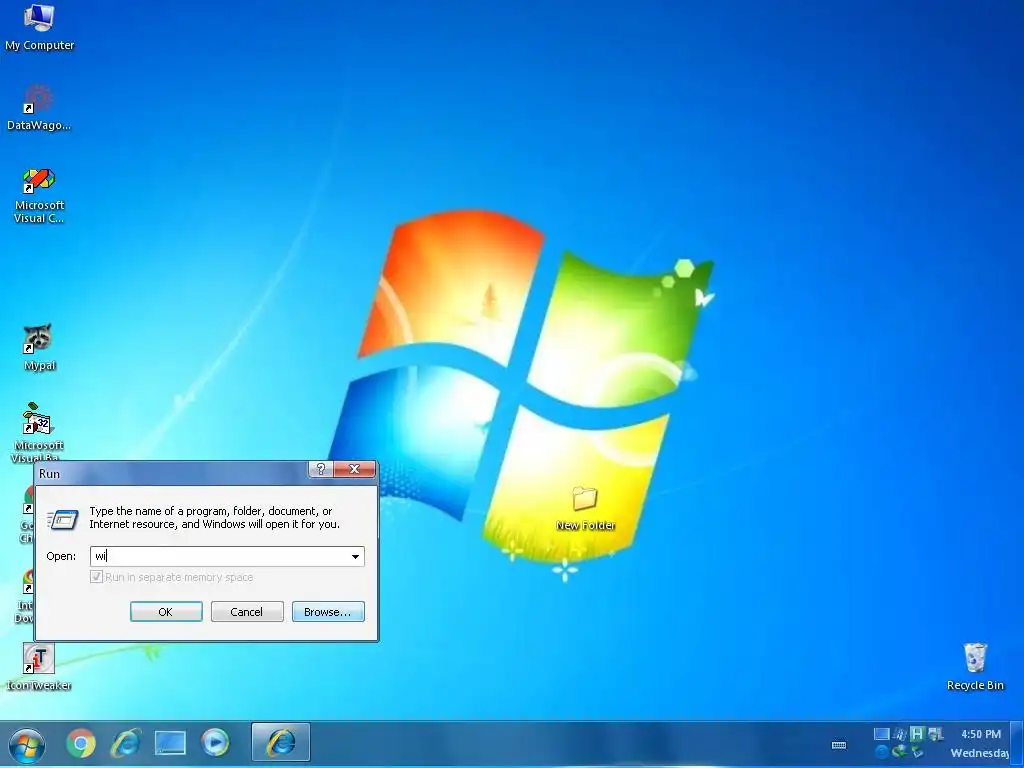Click the Show Desktop strip at taskbar end
Screen dimensions: 1024x768
(x=1017, y=744)
